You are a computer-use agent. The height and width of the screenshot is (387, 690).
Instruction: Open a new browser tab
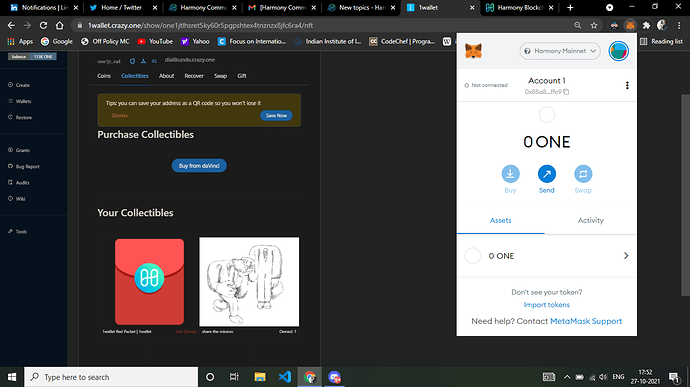point(570,7)
